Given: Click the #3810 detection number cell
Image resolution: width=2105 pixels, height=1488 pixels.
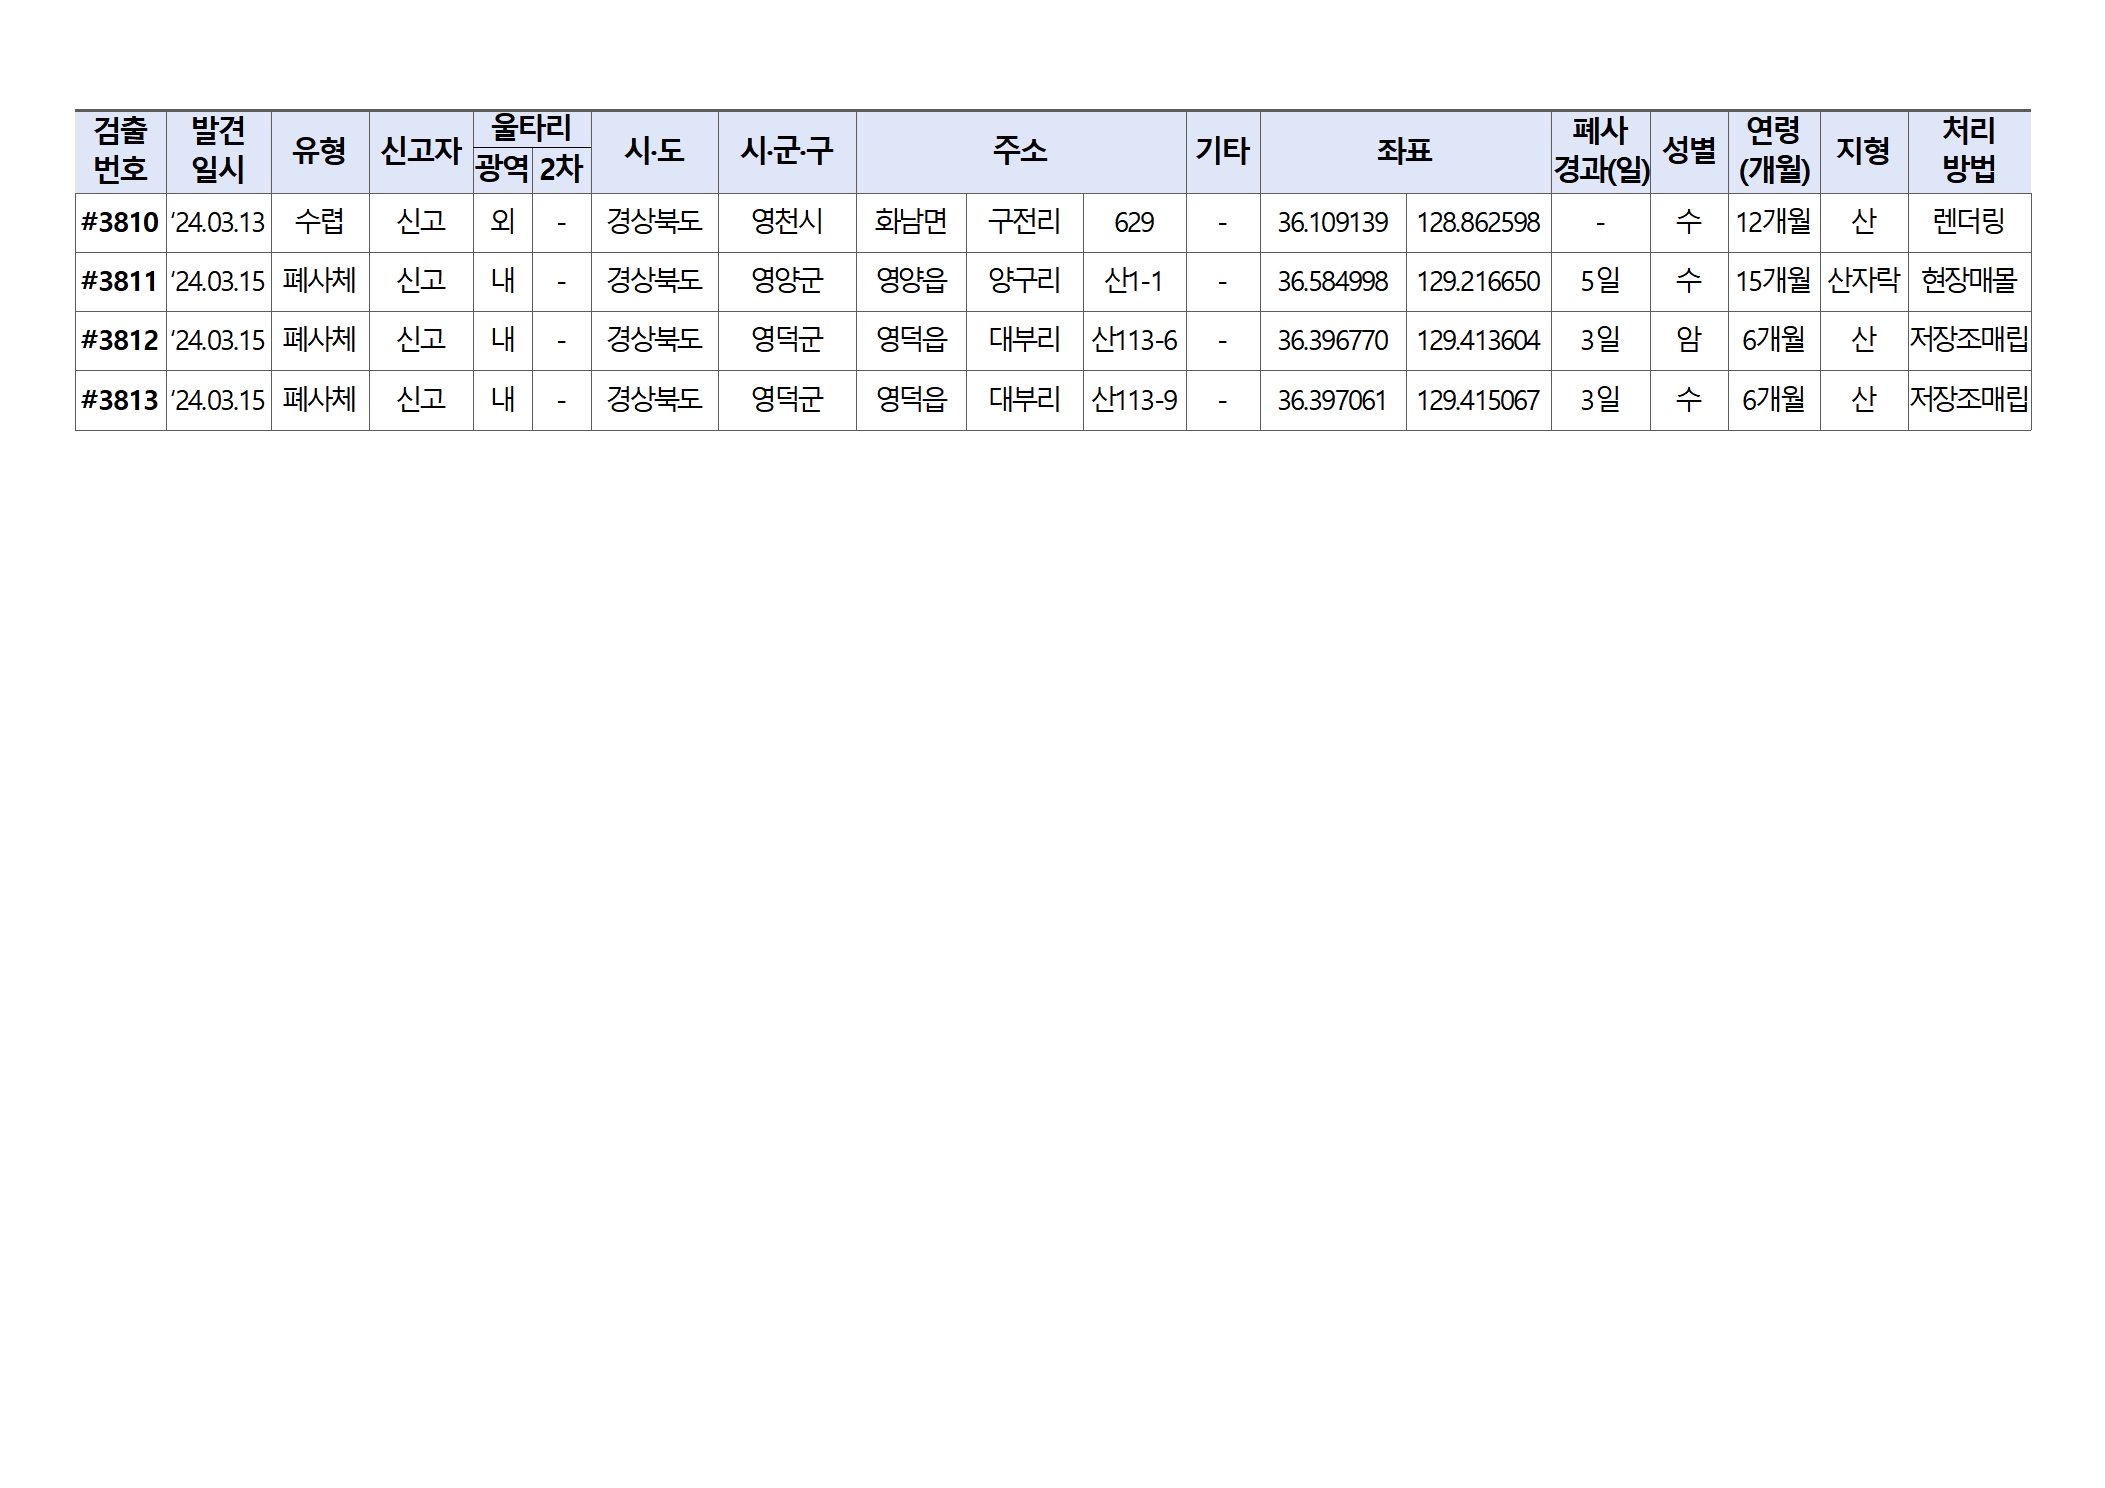Looking at the screenshot, I should [x=120, y=222].
